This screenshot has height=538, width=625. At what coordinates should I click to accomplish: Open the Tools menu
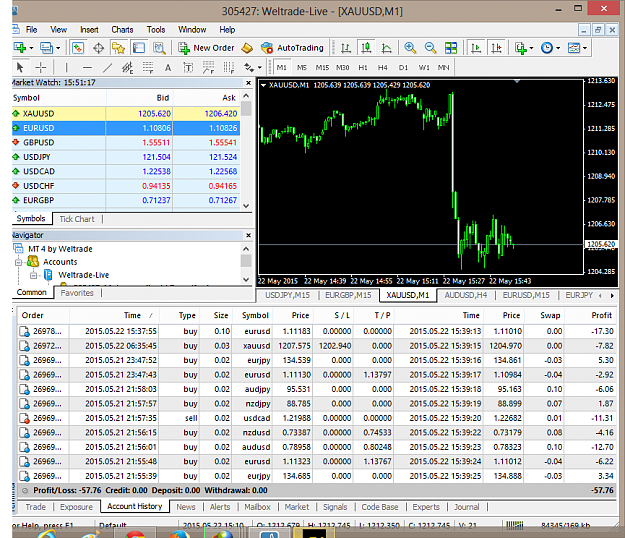155,29
